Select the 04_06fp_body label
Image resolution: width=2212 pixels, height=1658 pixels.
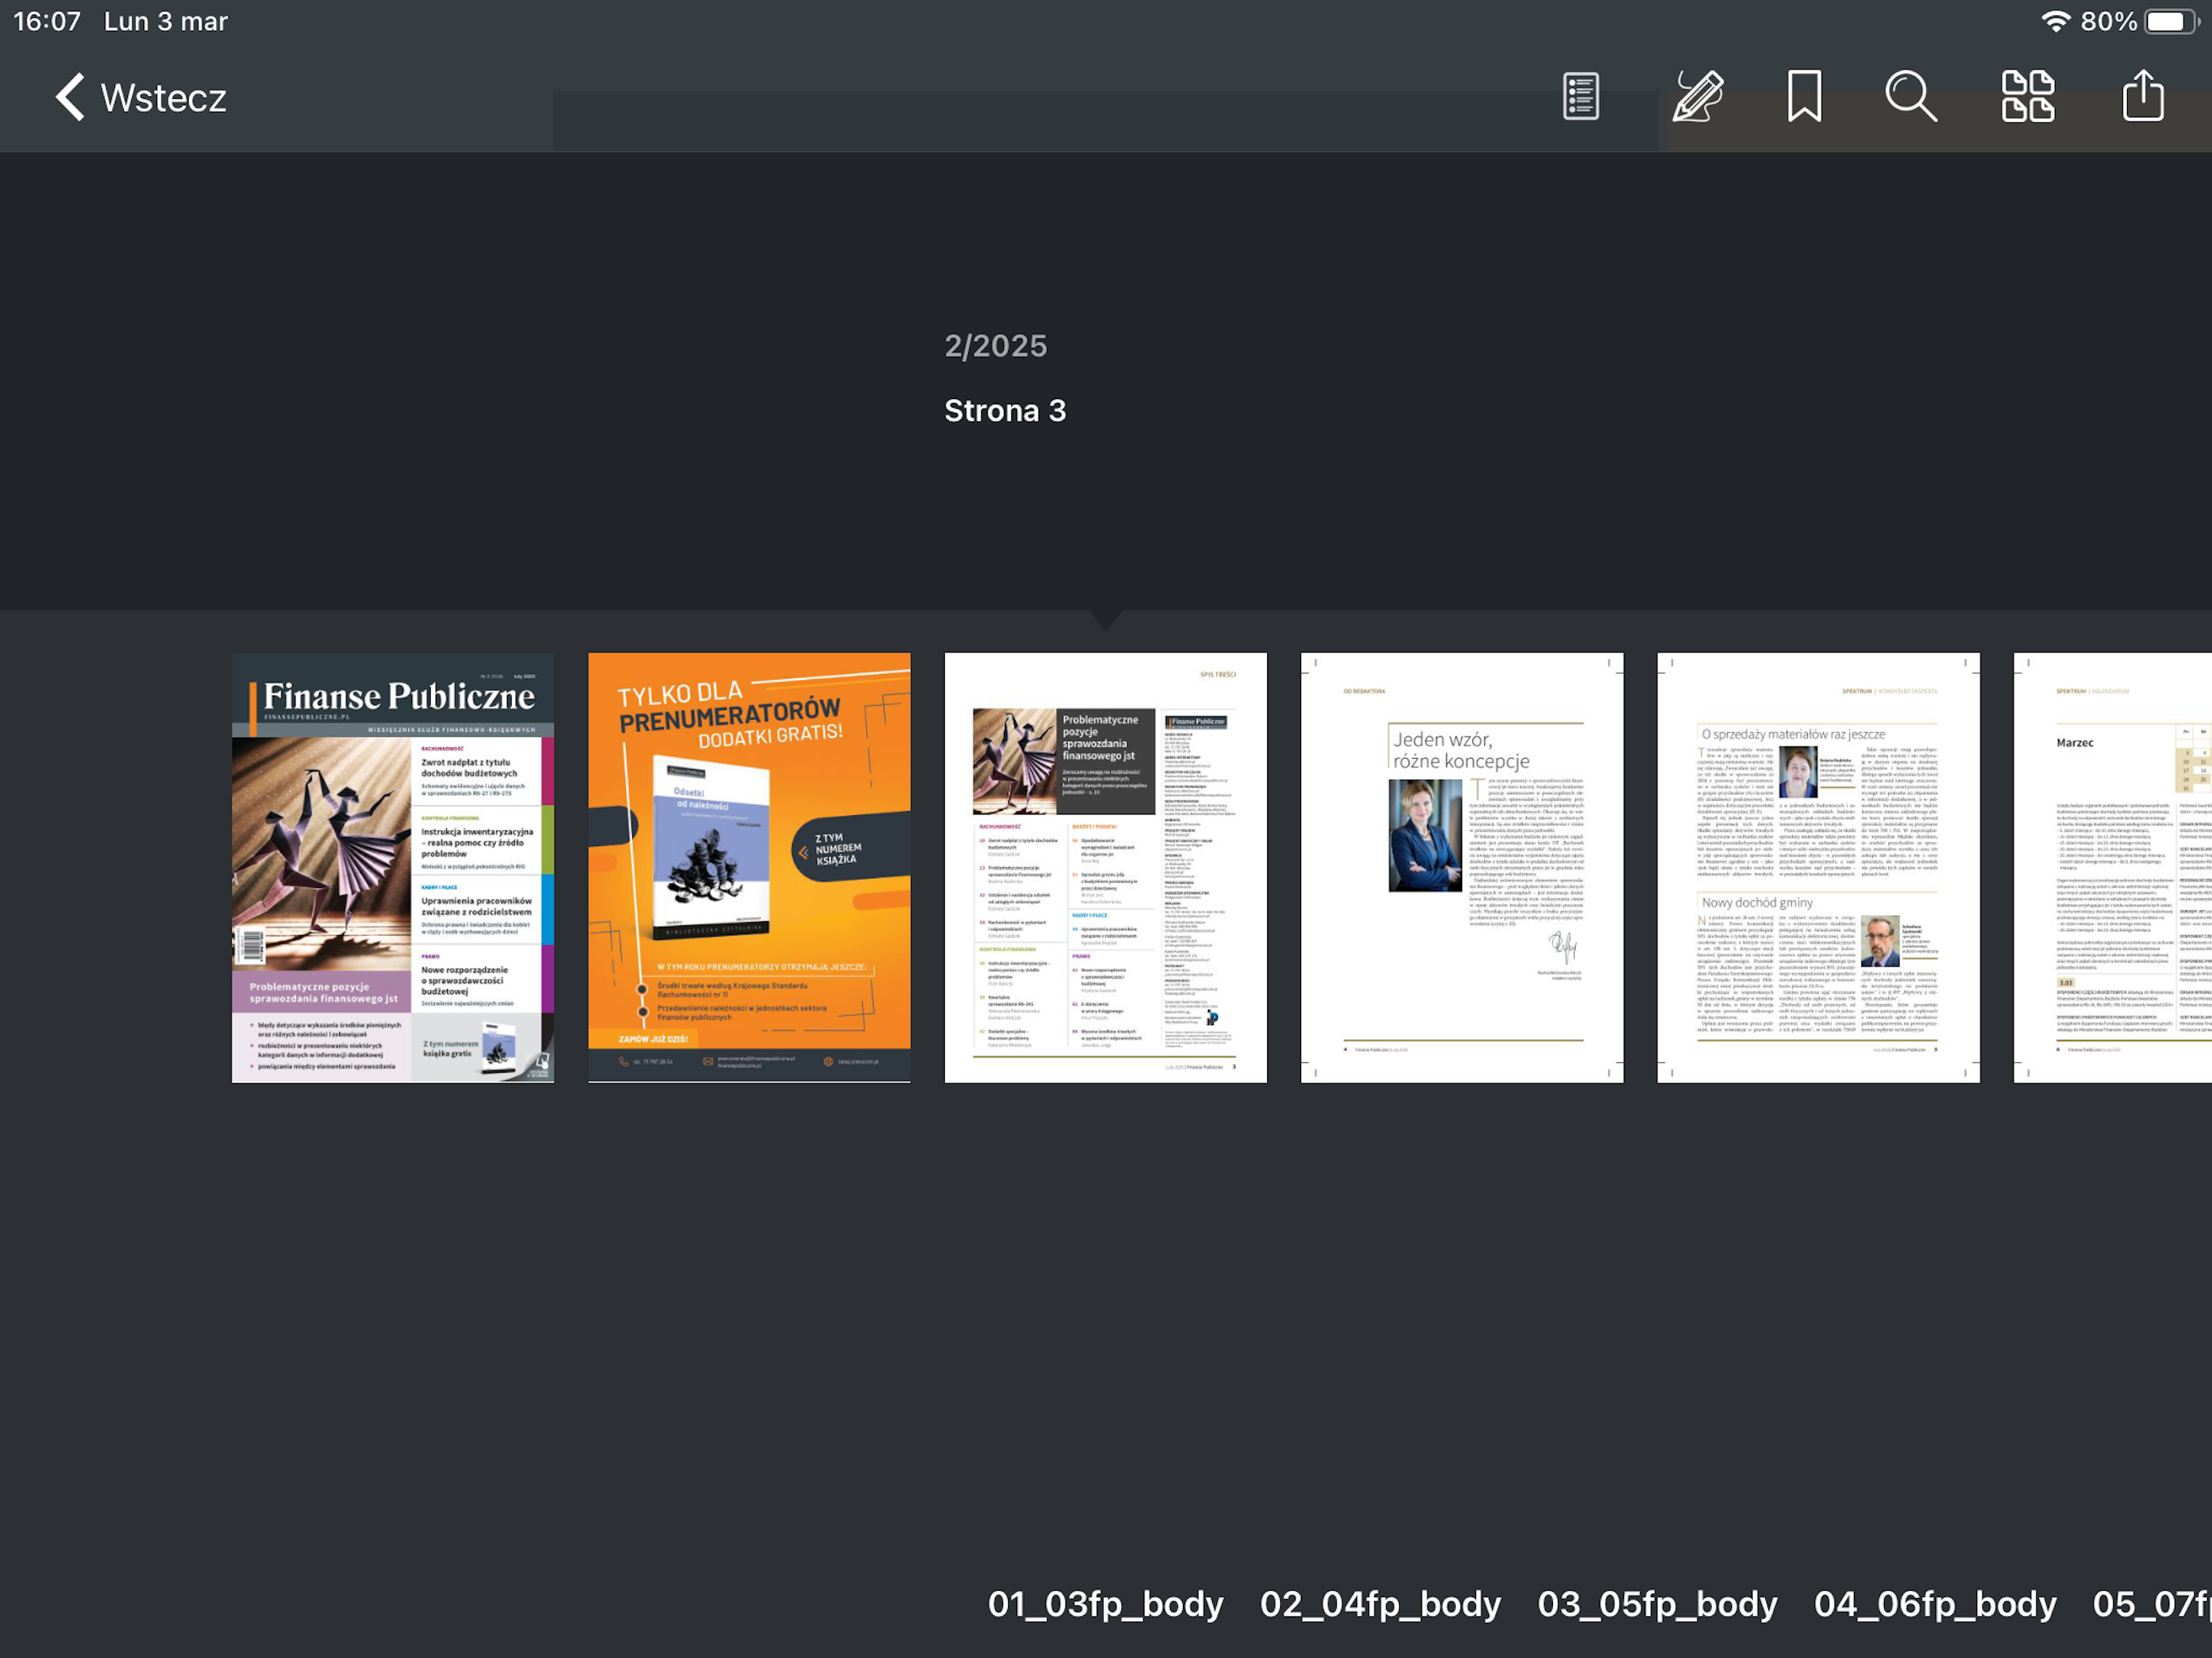tap(1935, 1604)
